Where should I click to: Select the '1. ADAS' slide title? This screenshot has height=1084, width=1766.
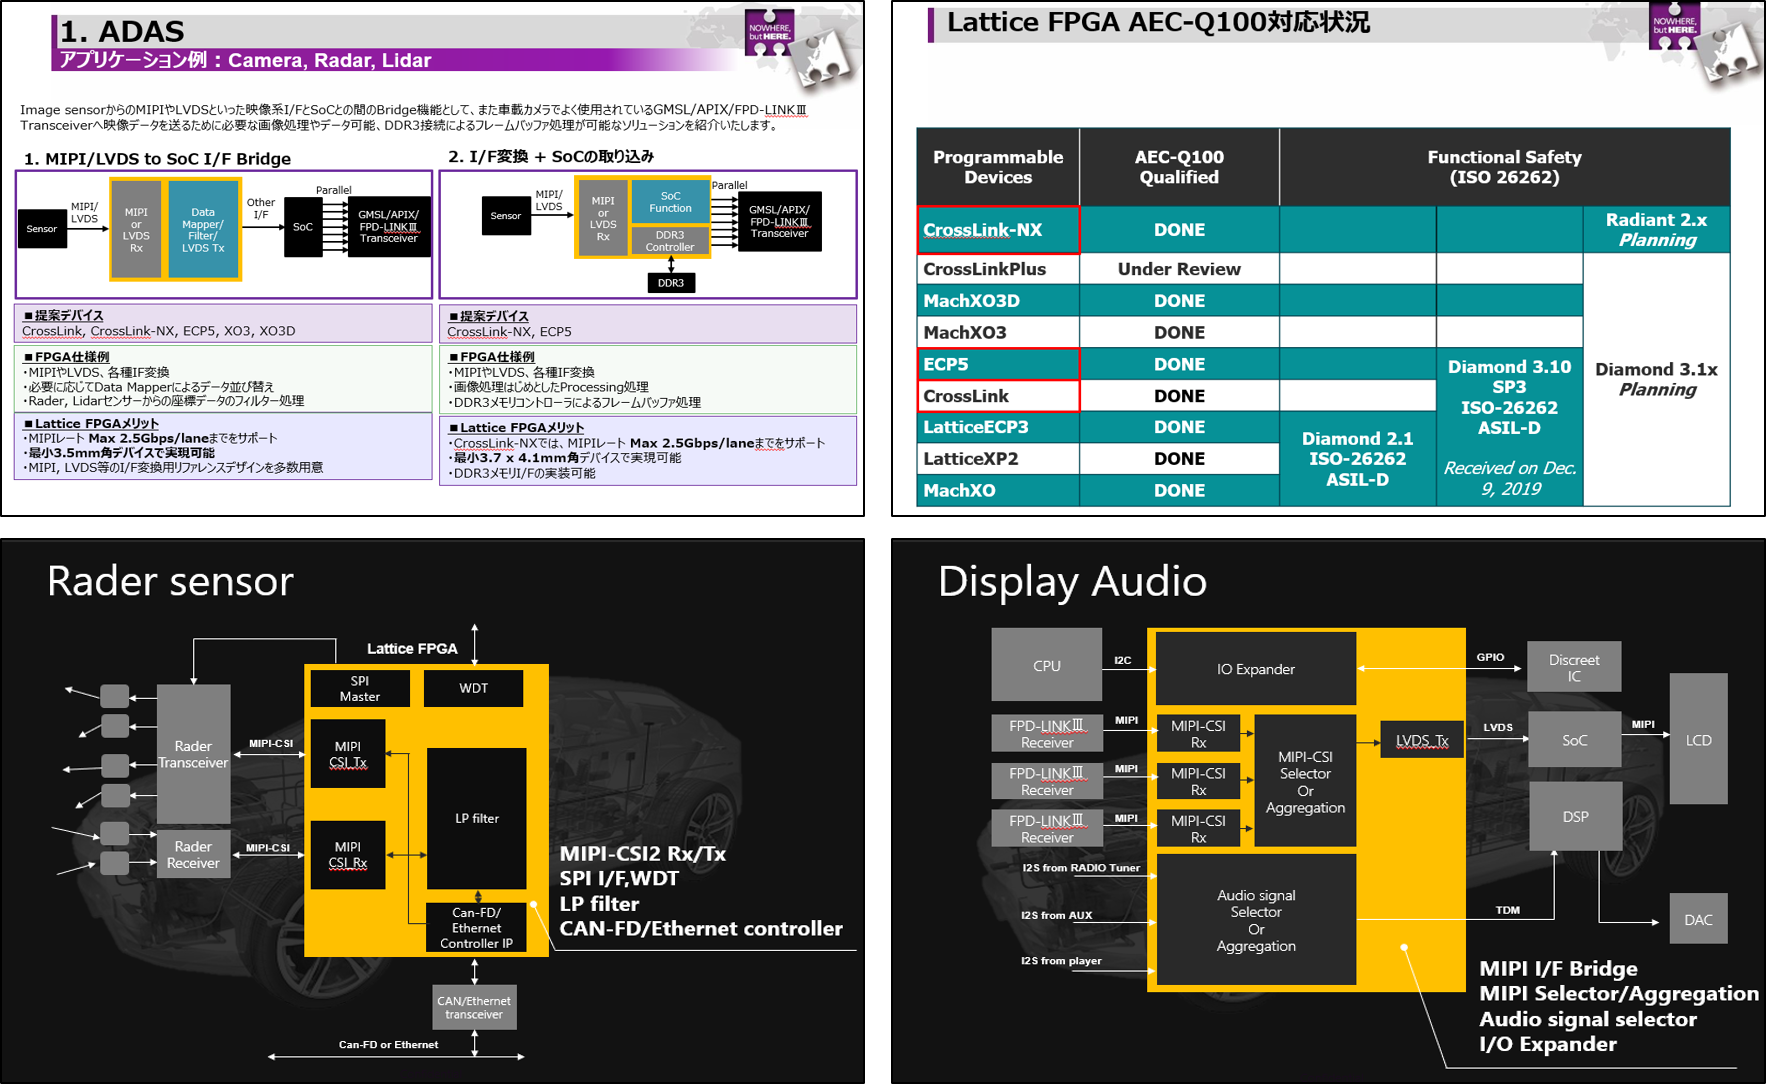tap(122, 31)
